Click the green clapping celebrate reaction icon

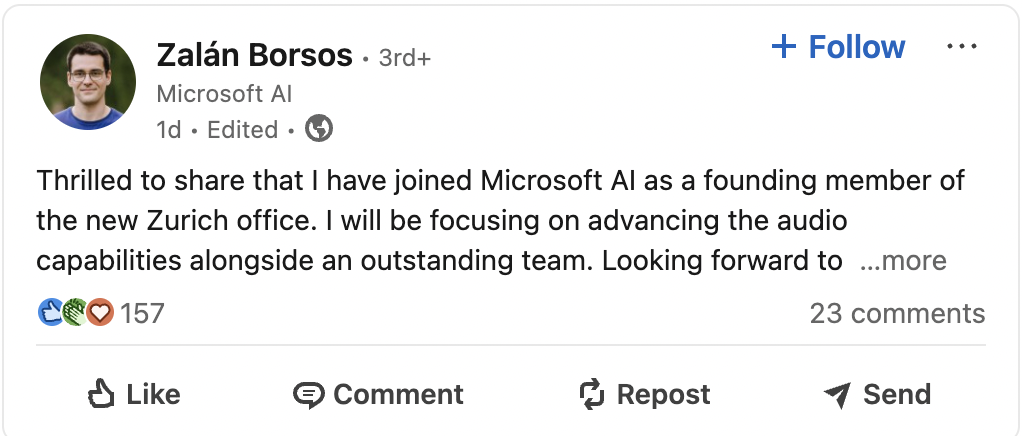75,313
